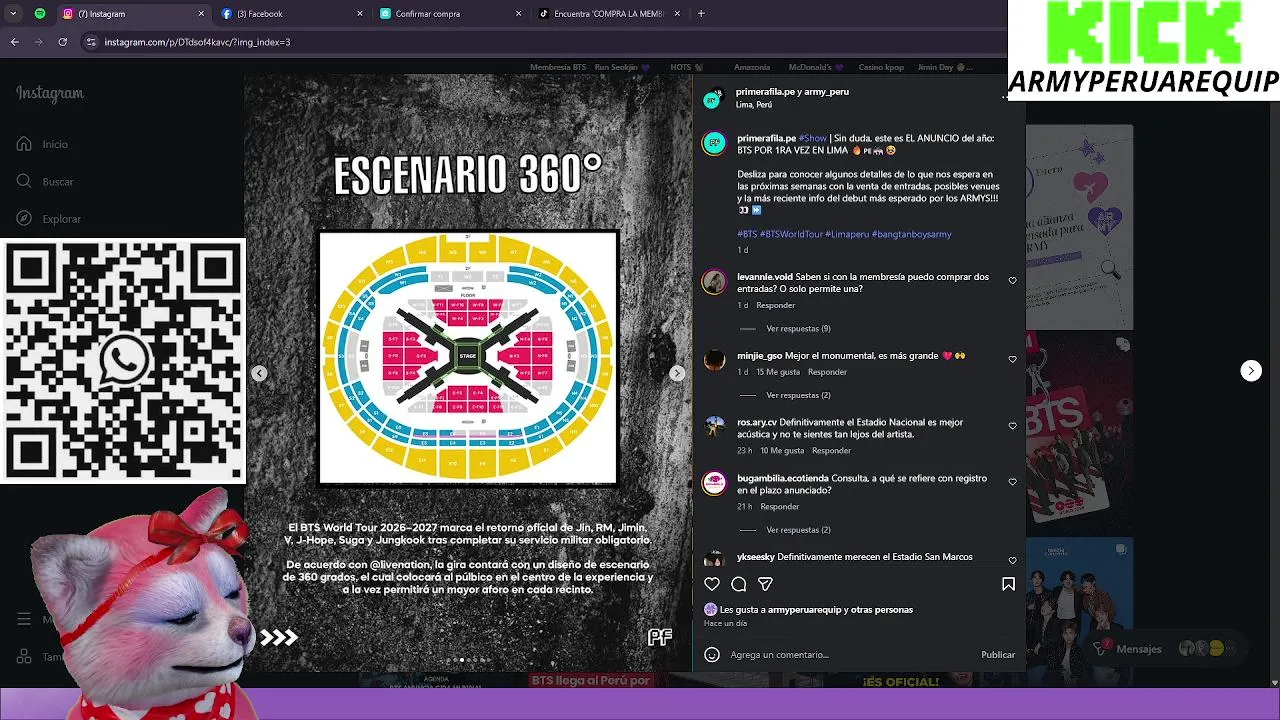Like bugambilia.ecotienda's comment
The height and width of the screenshot is (720, 1280).
[x=1012, y=482]
